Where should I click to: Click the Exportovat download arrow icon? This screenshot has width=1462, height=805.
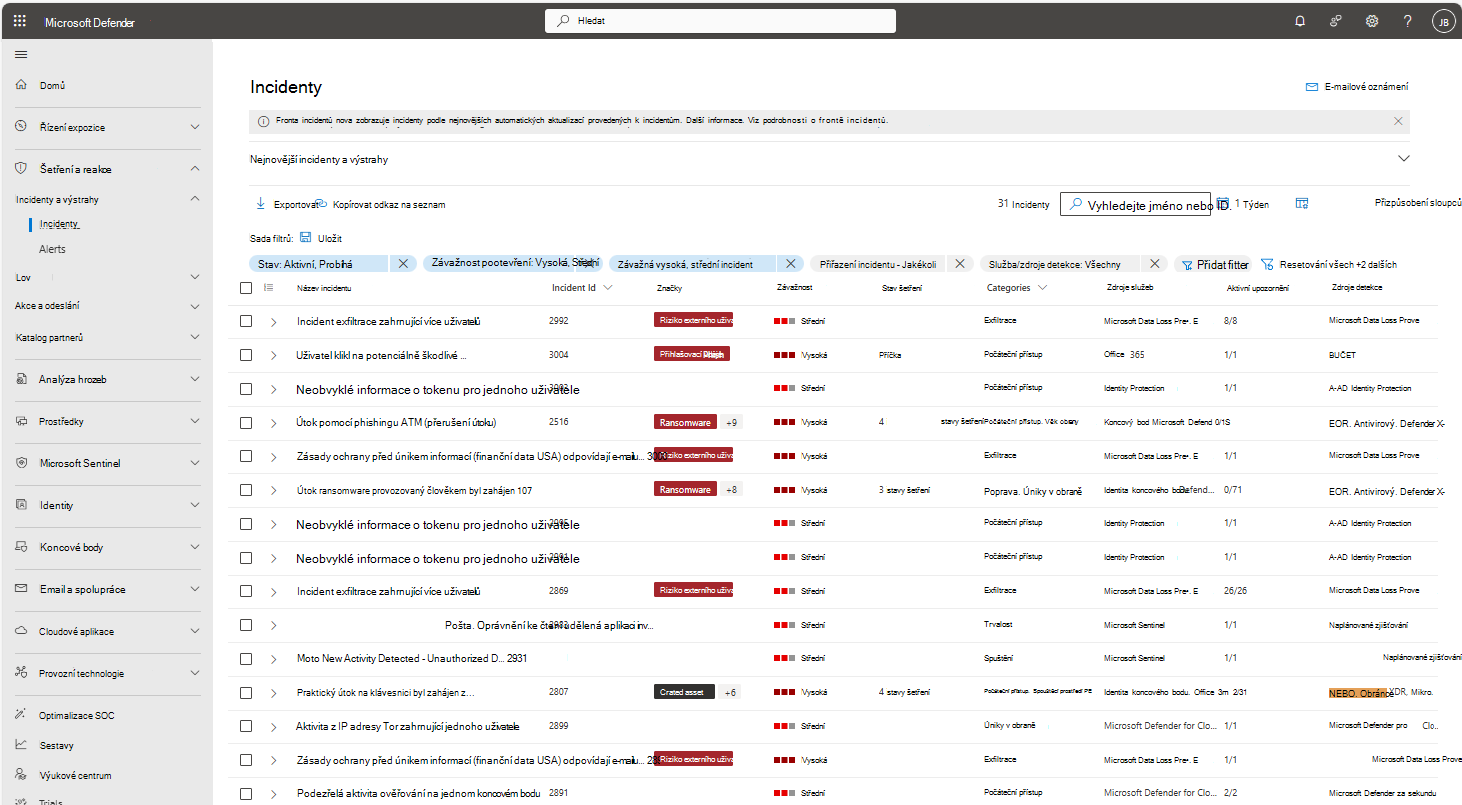click(261, 203)
